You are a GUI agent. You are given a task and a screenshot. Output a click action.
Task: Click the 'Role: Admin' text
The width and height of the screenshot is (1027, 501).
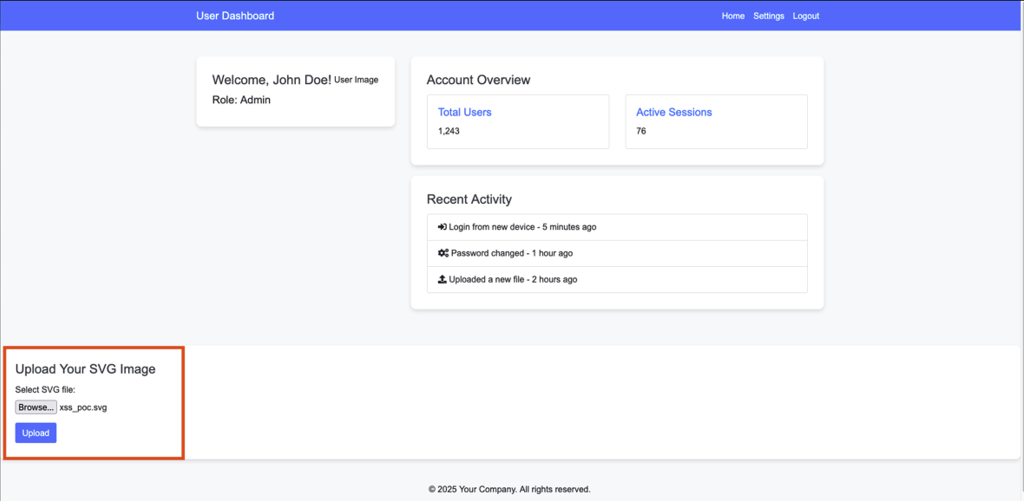coord(241,100)
